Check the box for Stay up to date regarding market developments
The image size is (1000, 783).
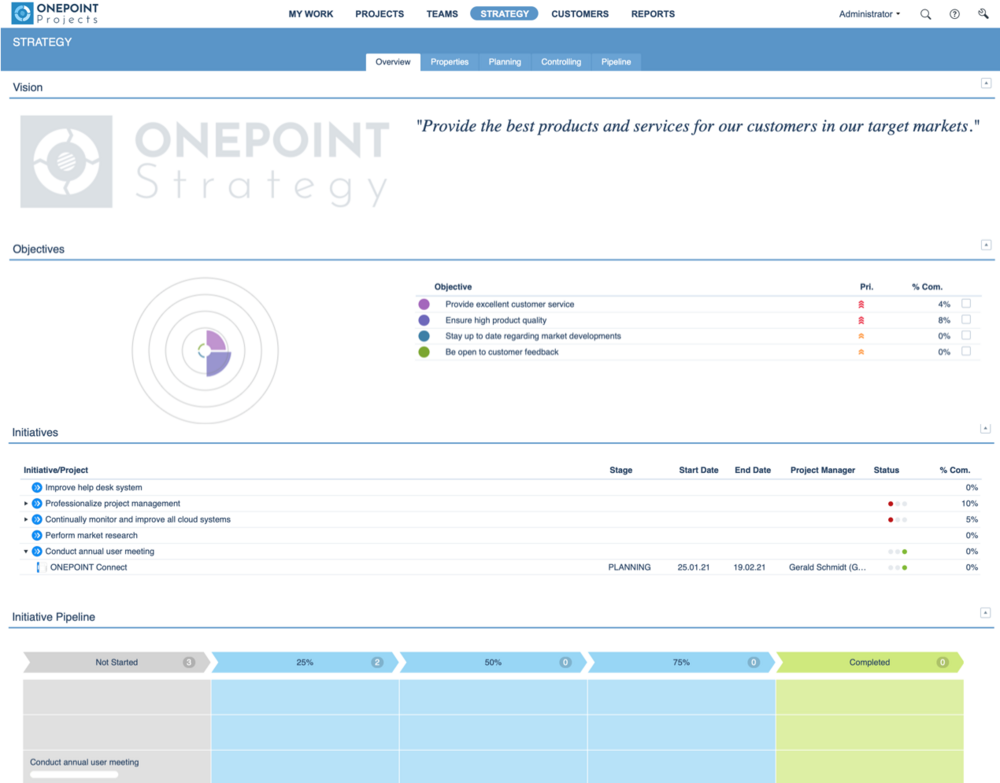coord(964,336)
